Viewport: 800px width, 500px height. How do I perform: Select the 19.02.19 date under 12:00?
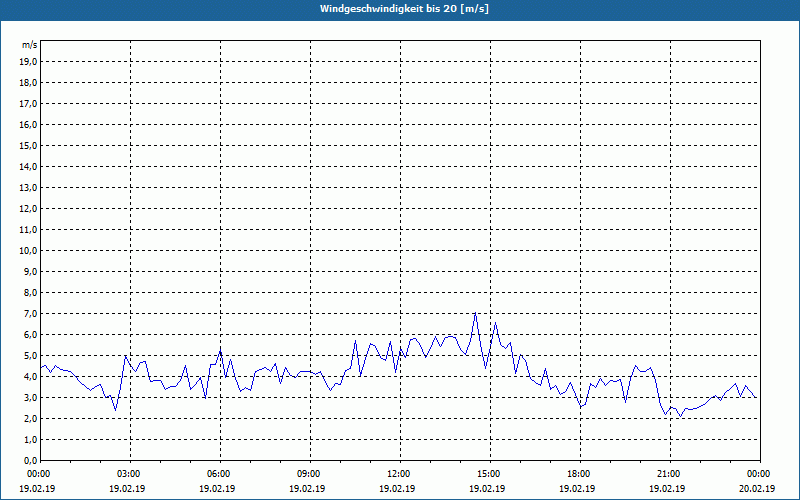coord(397,489)
